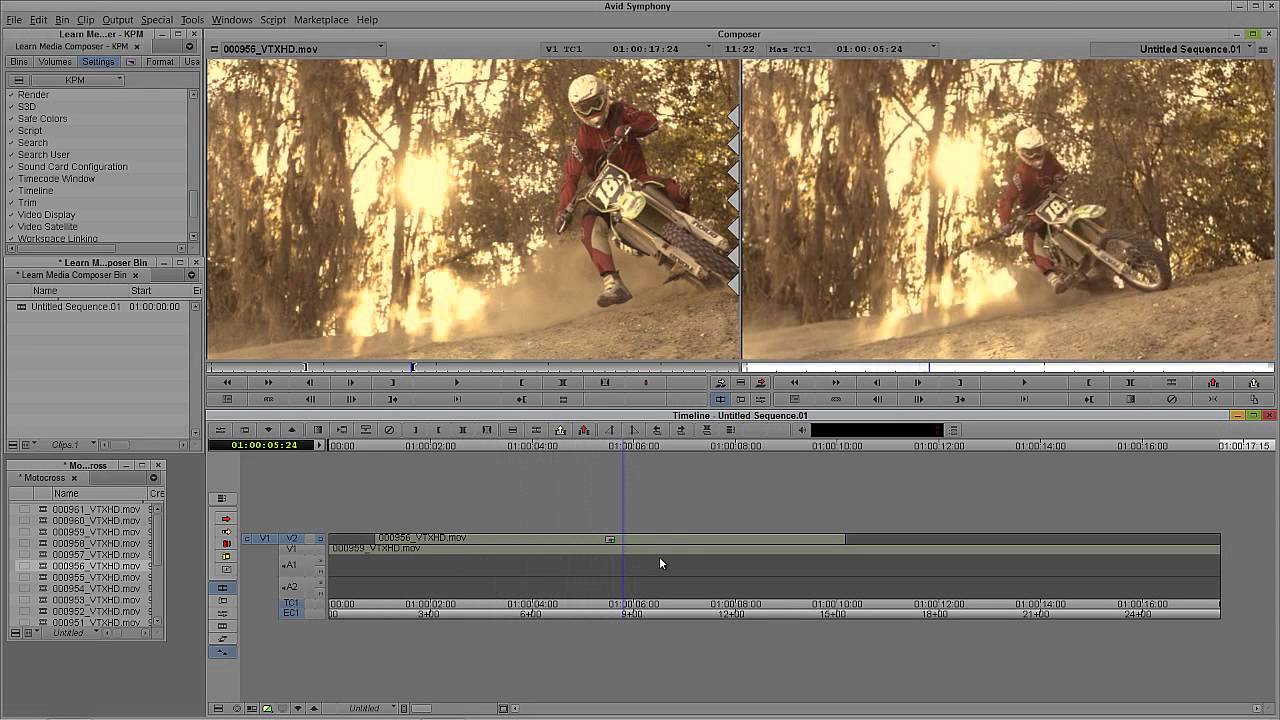Open the Sound Card Configuration setting
Image resolution: width=1280 pixels, height=720 pixels.
72,167
